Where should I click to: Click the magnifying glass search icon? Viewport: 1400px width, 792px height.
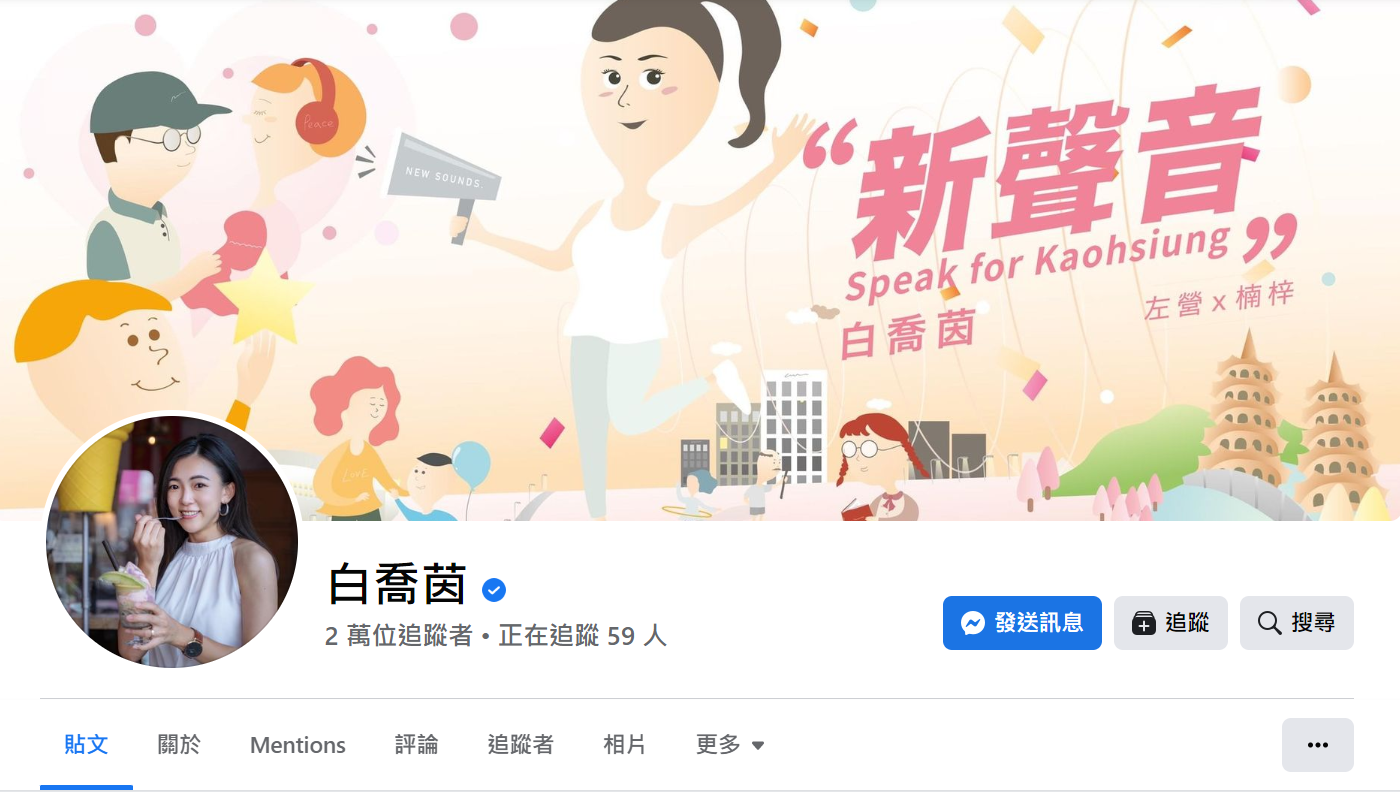(1269, 623)
